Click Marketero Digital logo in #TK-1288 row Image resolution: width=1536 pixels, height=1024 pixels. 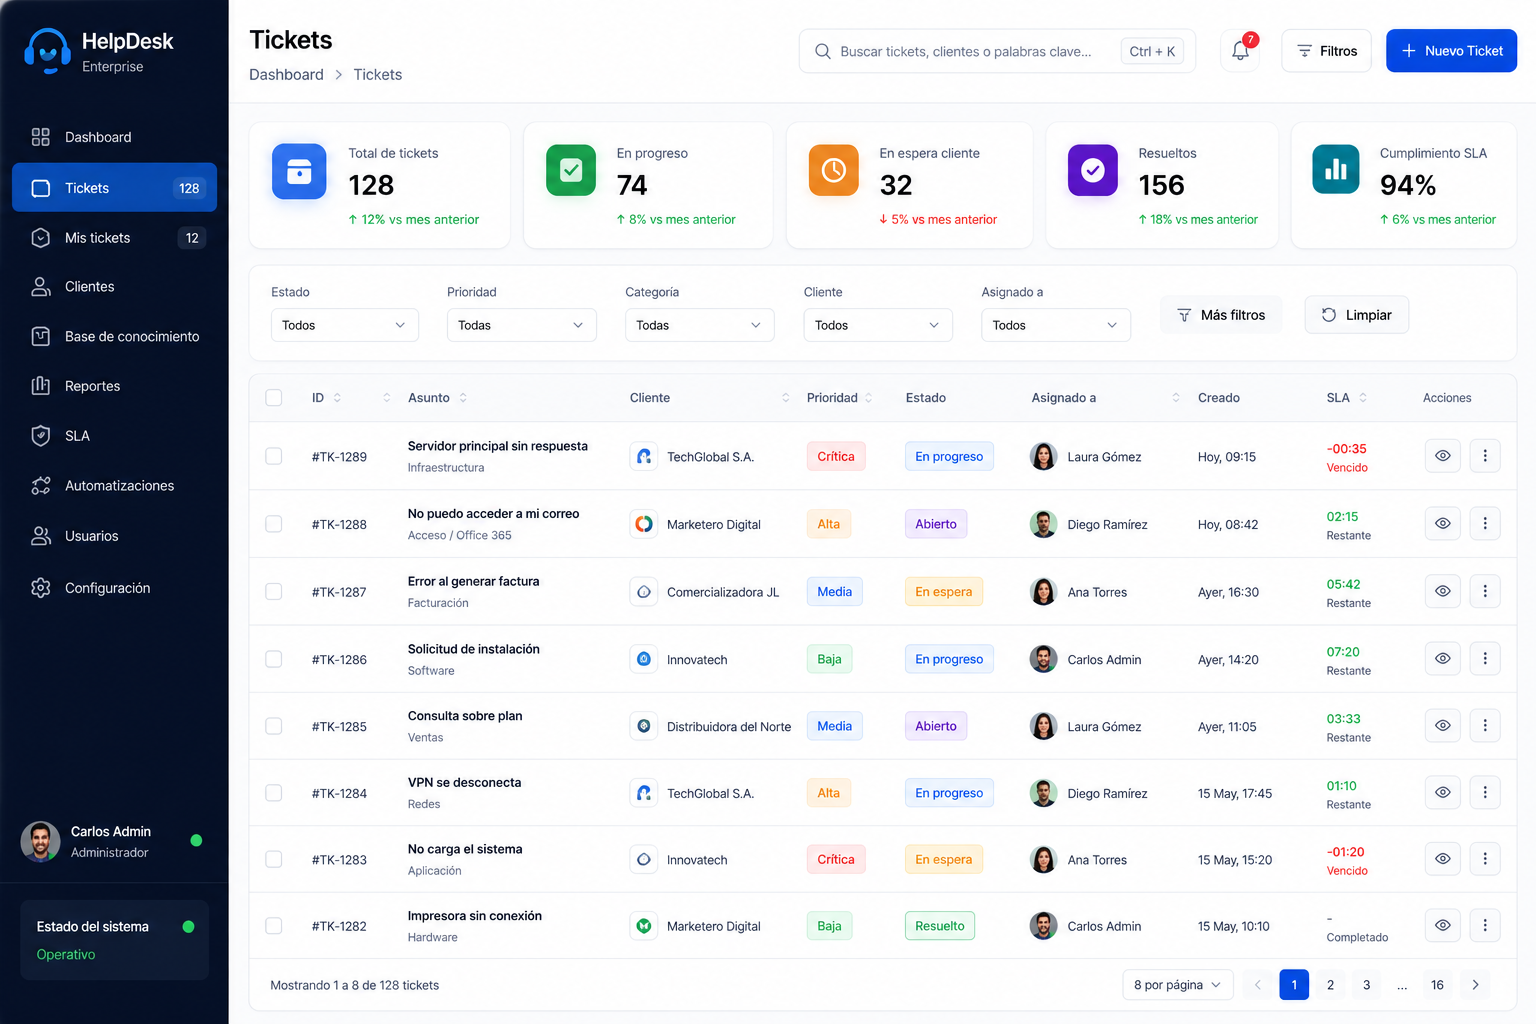(x=644, y=524)
